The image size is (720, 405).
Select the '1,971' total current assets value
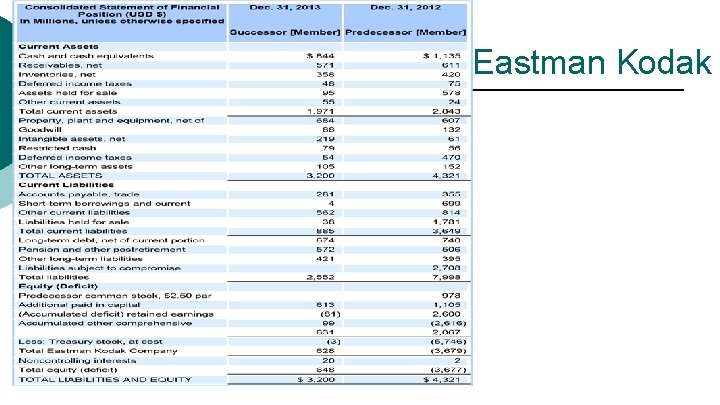(321, 112)
